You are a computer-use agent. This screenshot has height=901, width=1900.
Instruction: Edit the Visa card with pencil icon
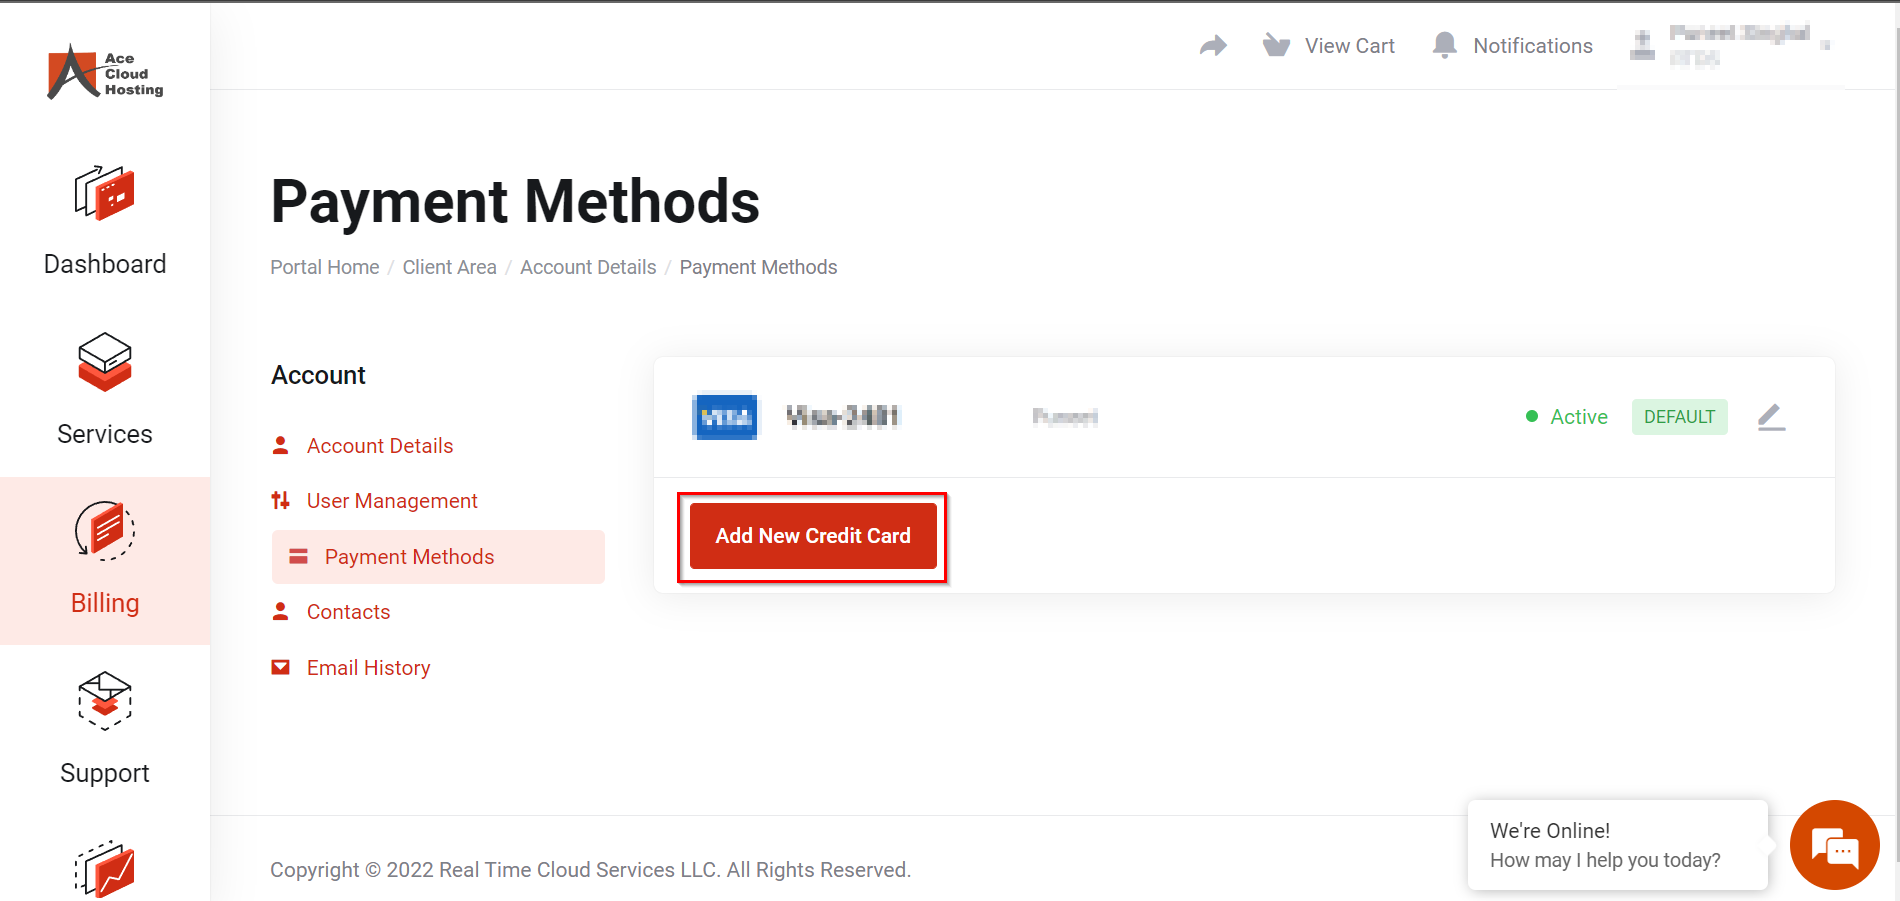(1771, 417)
